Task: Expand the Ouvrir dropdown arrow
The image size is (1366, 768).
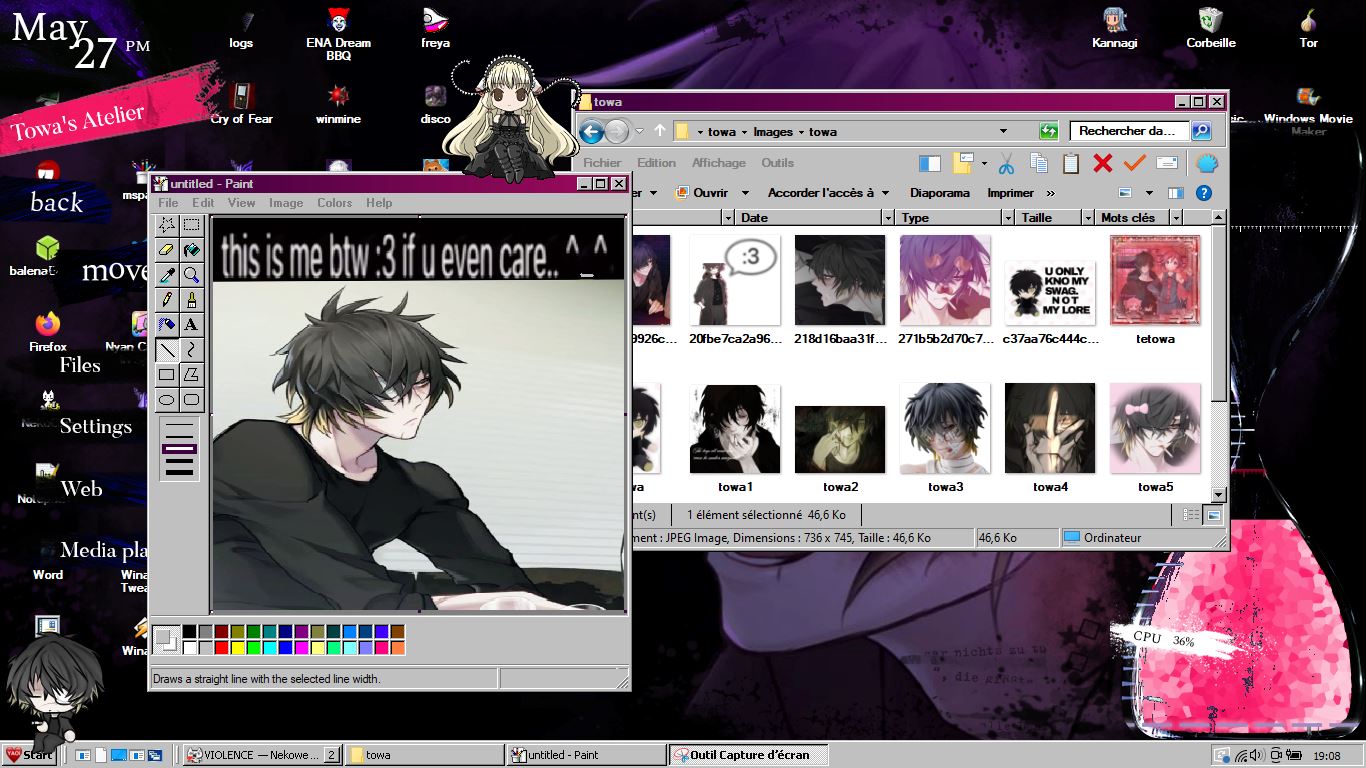Action: click(x=745, y=193)
